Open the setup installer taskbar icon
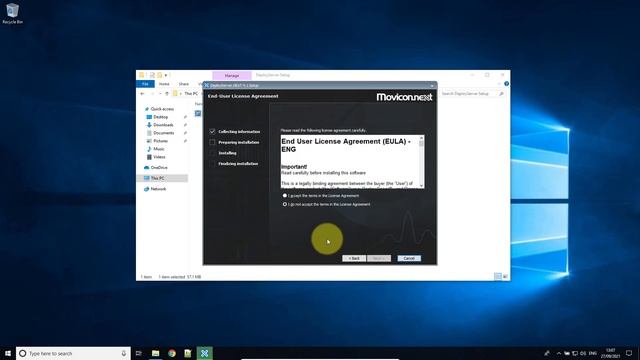The width and height of the screenshot is (640, 360). (204, 353)
